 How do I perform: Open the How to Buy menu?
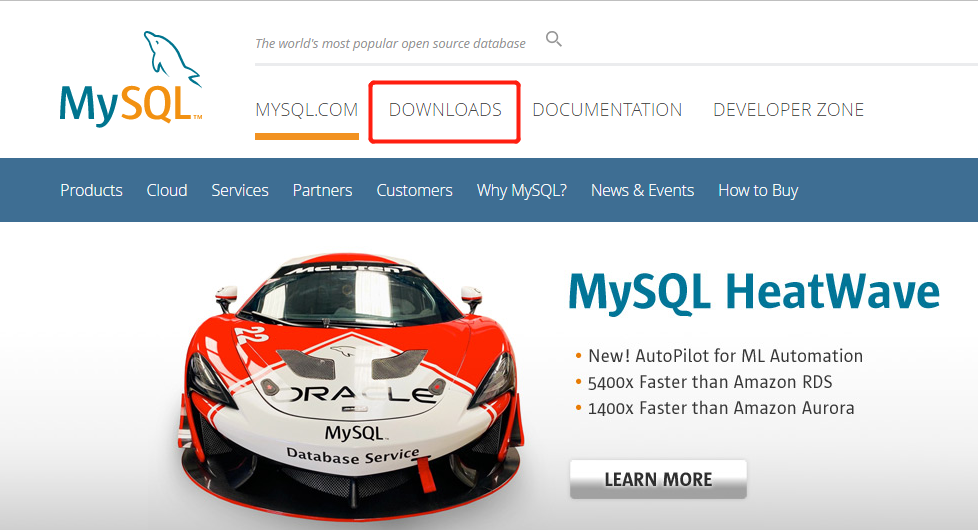point(758,190)
